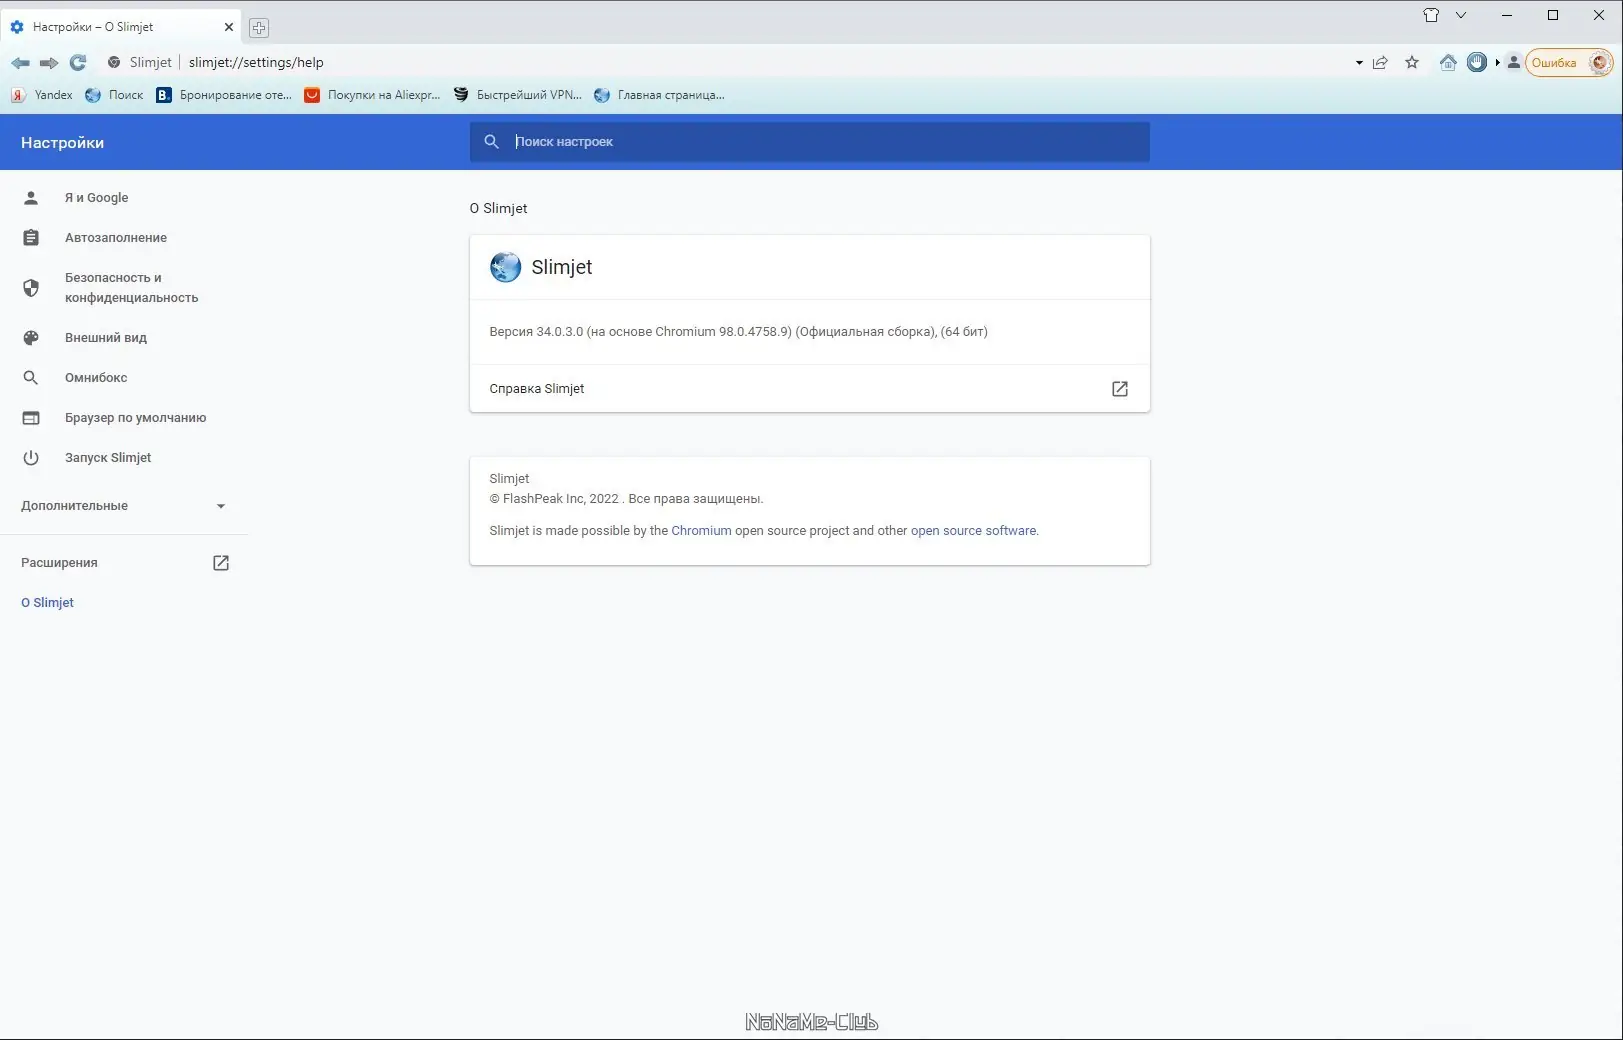Open the tab list chevron

(1461, 15)
